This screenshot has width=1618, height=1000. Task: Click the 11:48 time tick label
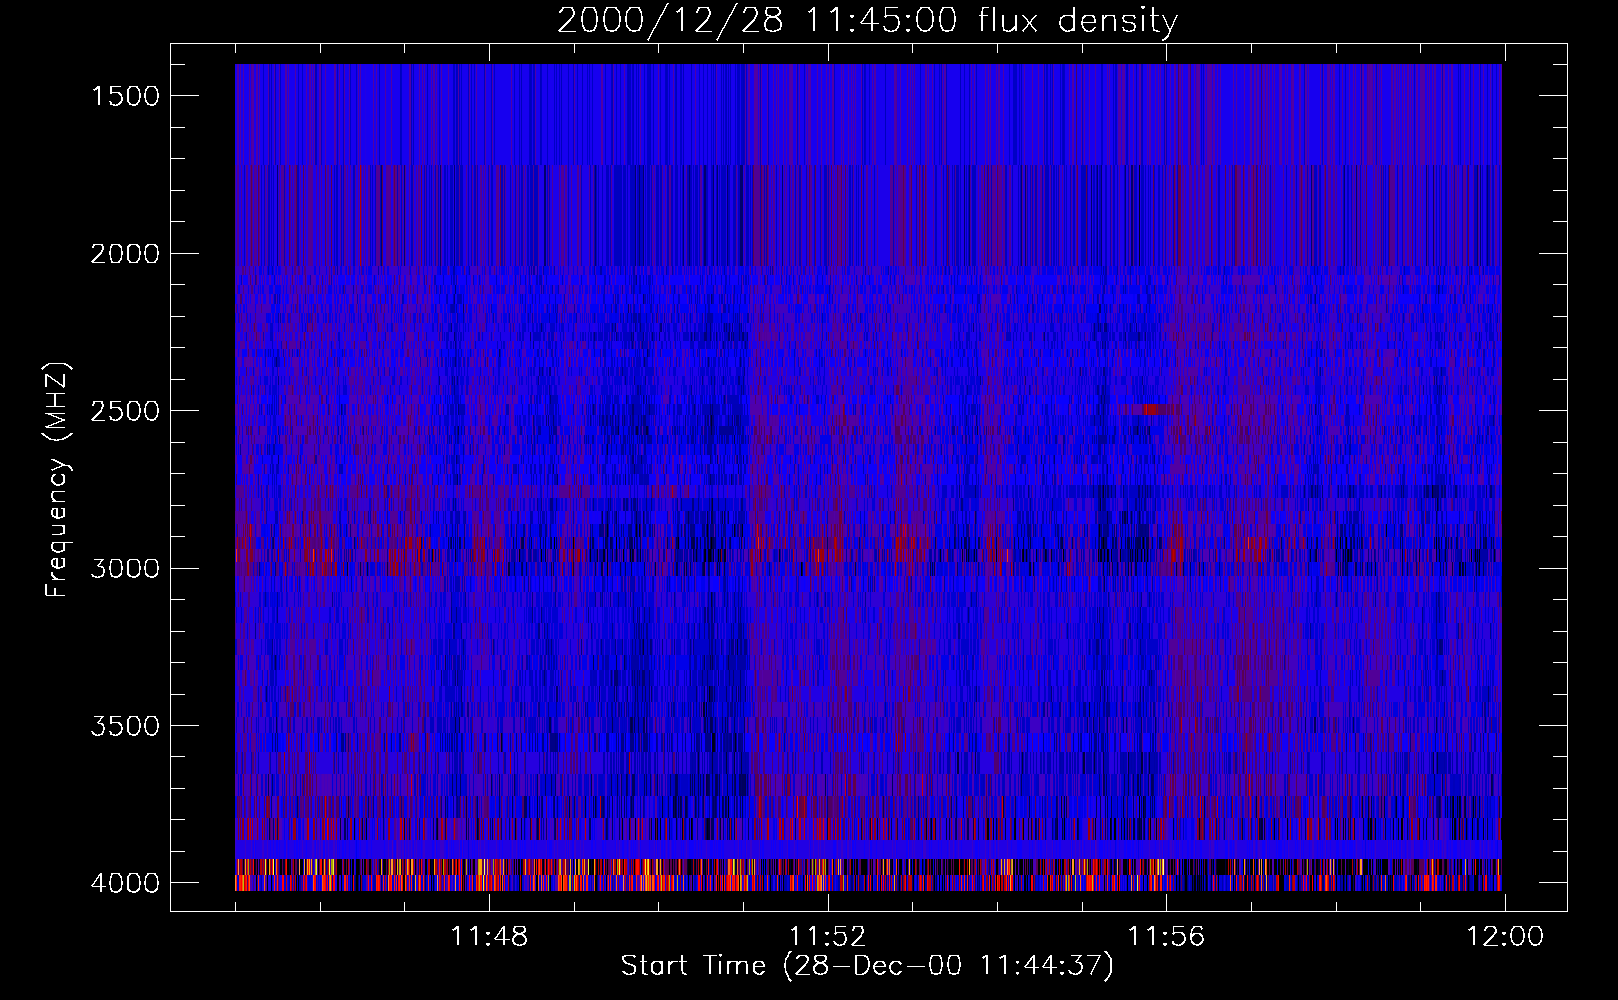pyautogui.click(x=489, y=937)
